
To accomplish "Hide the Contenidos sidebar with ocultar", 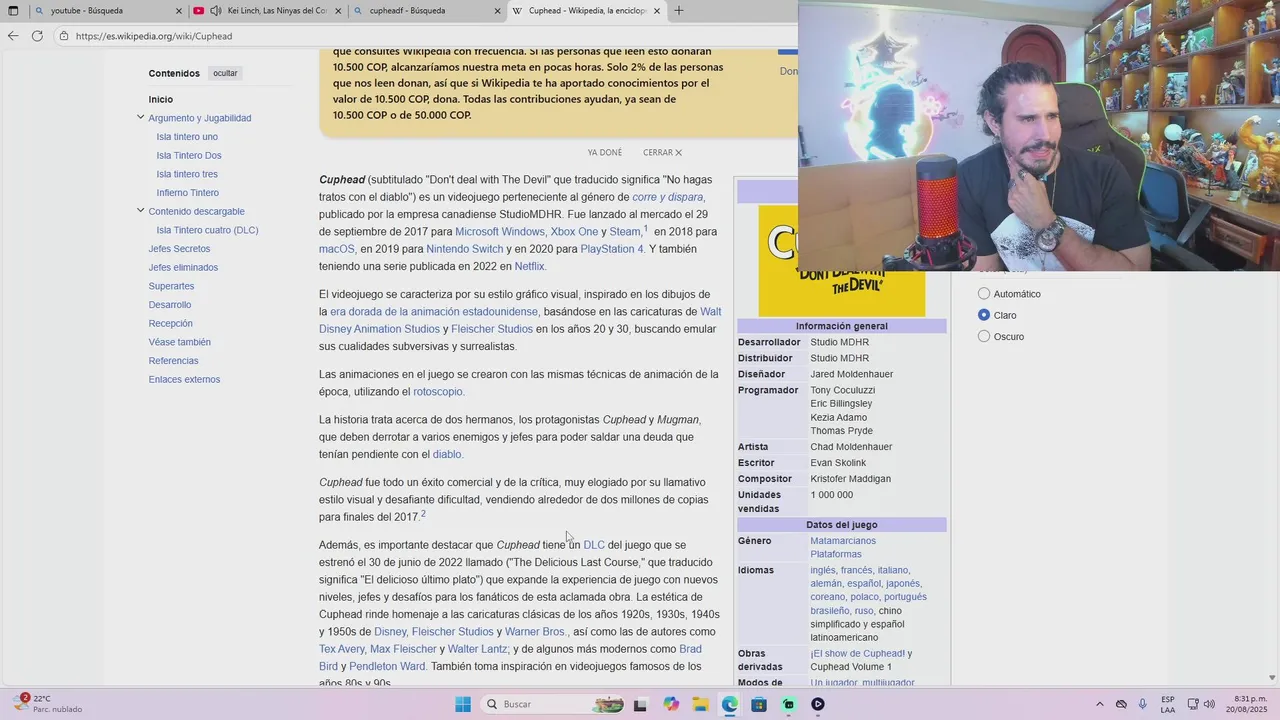I will 225,73.
